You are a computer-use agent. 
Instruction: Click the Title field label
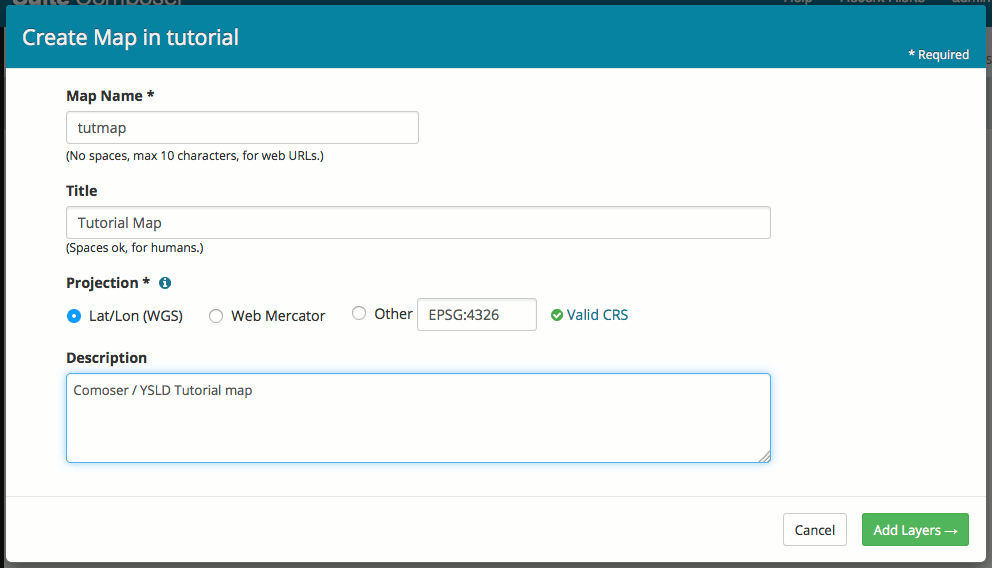point(82,191)
